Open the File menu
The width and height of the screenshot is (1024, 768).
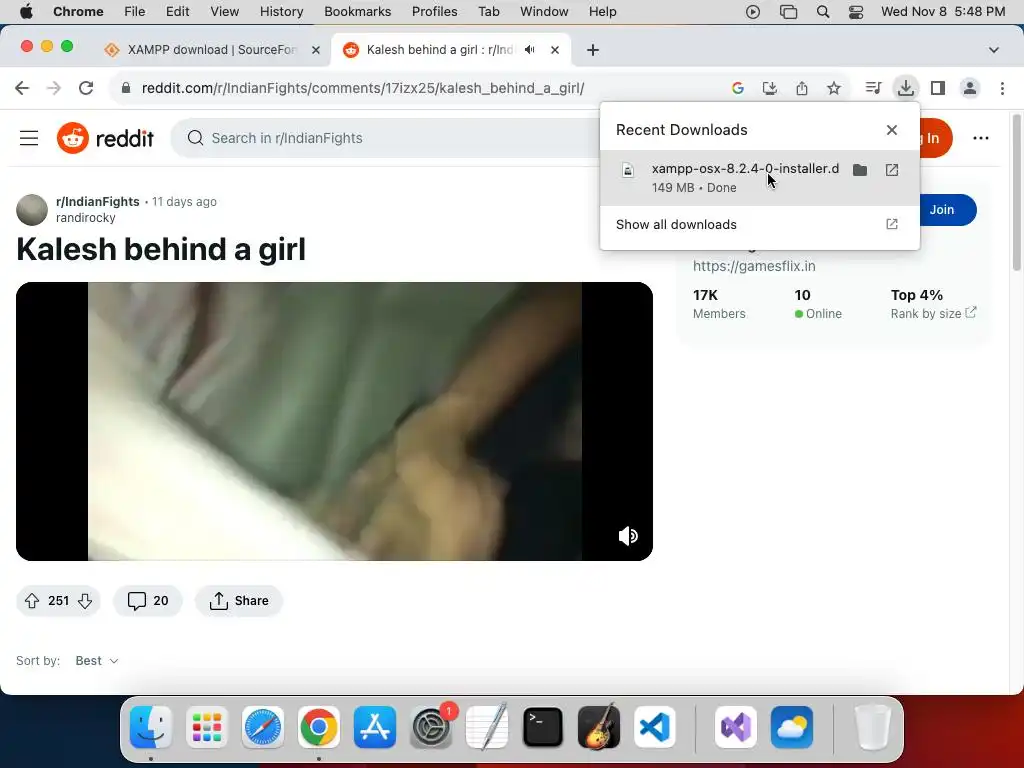pyautogui.click(x=135, y=12)
